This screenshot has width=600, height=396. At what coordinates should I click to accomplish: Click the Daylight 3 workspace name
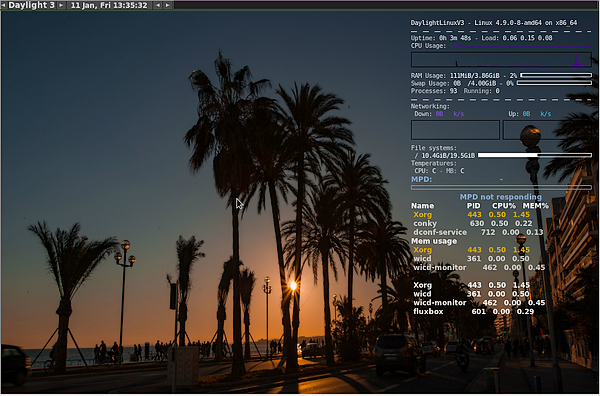coord(32,5)
